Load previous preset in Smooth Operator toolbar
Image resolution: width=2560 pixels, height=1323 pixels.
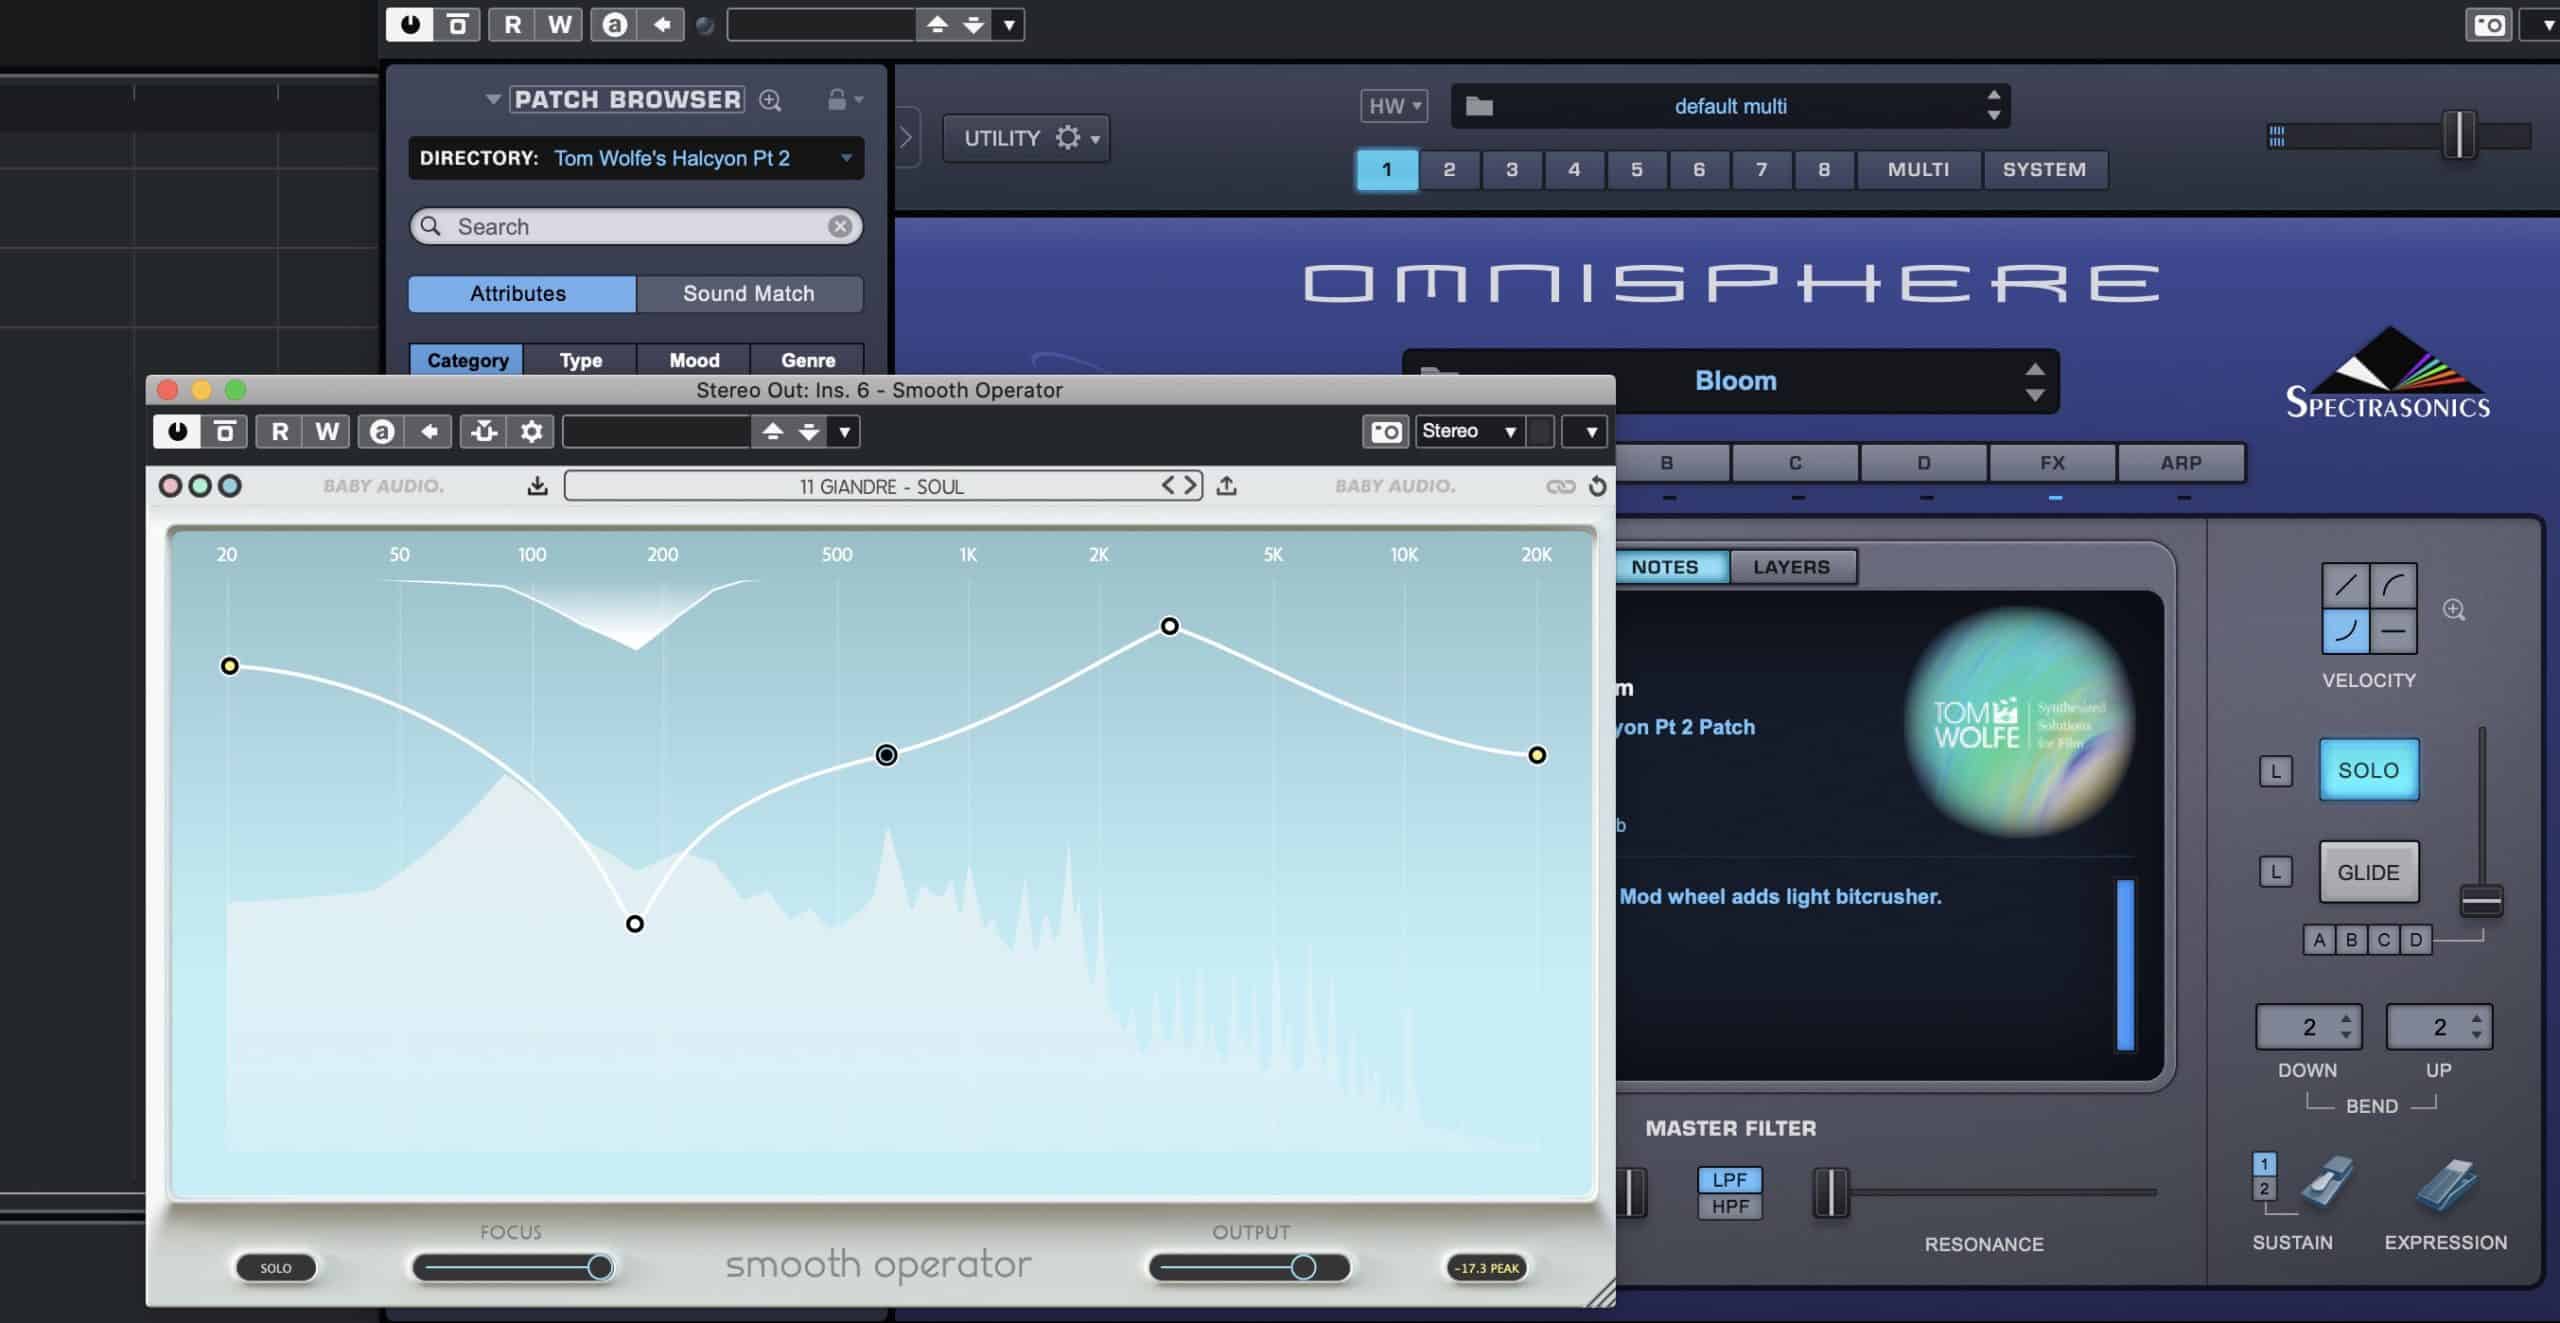772,431
